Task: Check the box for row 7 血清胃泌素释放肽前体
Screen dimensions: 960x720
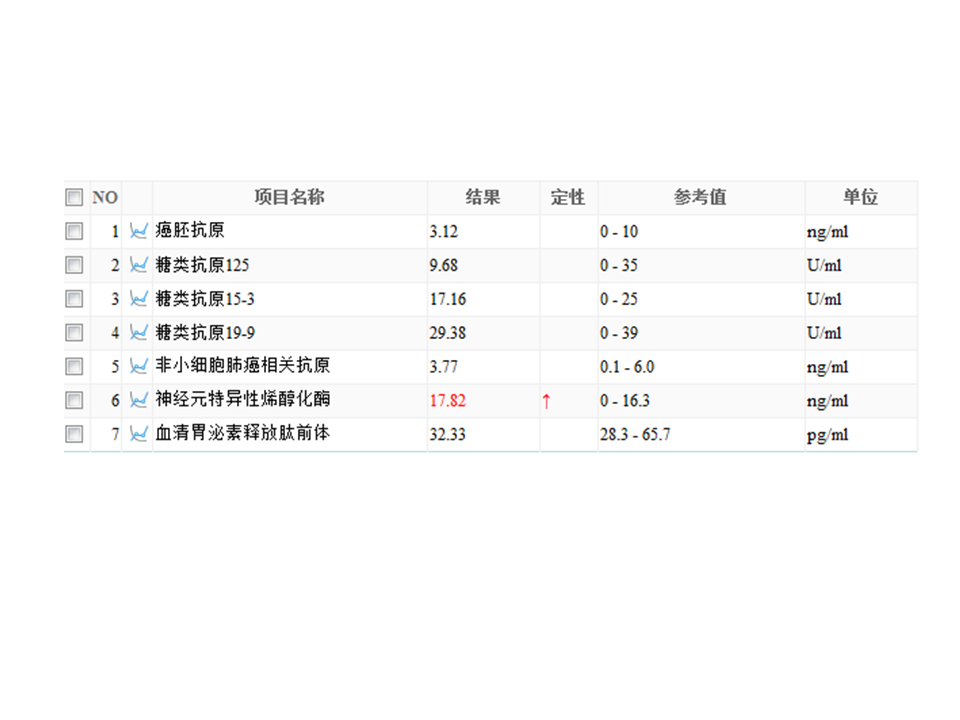Action: click(74, 434)
